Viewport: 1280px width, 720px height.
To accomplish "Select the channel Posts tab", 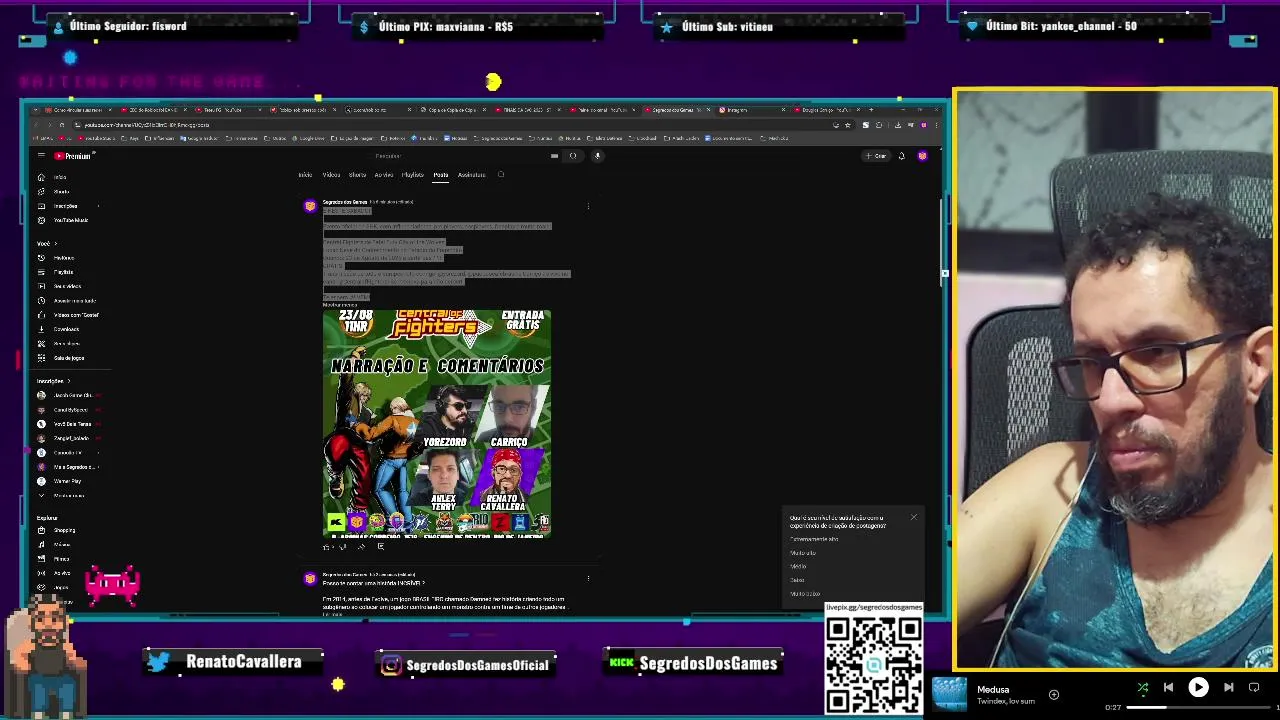I will pyautogui.click(x=440, y=175).
